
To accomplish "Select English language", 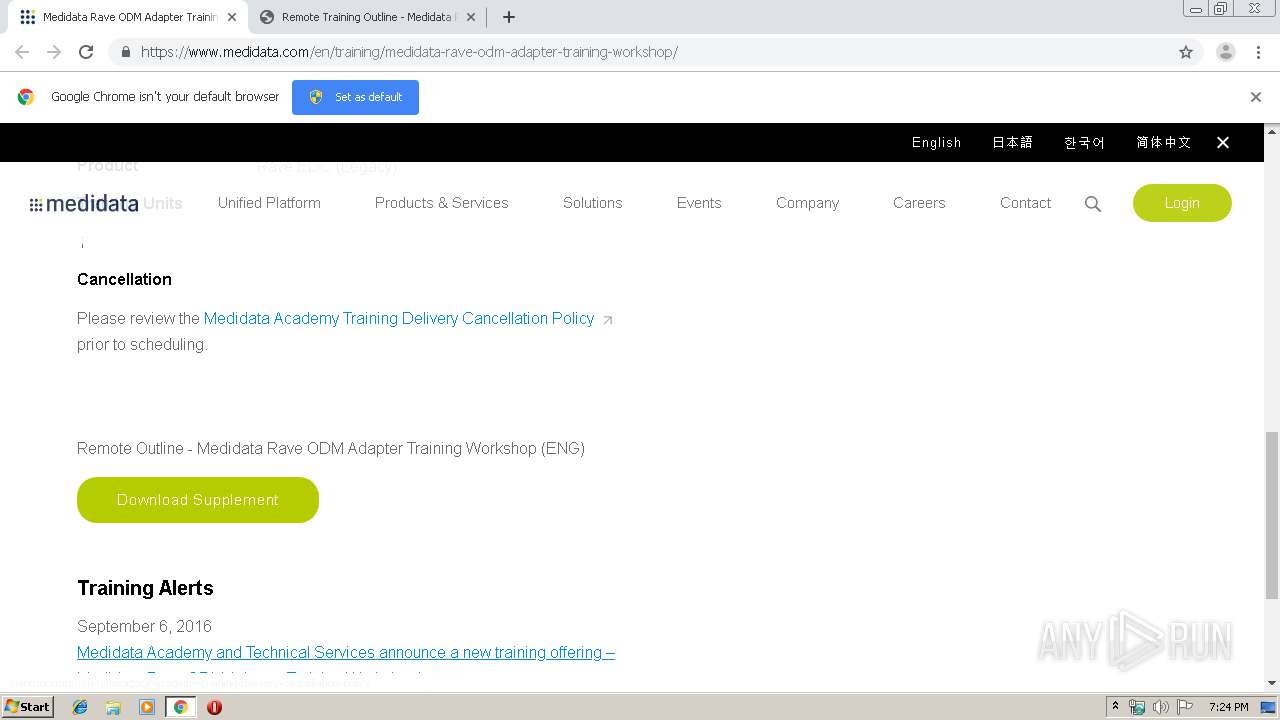I will point(936,143).
